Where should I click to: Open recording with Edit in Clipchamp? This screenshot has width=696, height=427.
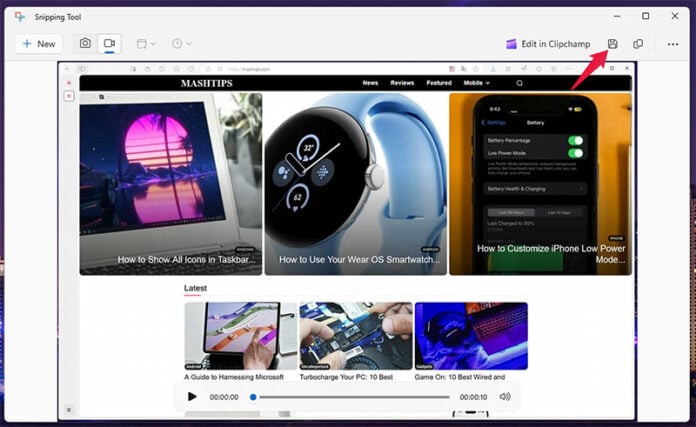562,44
